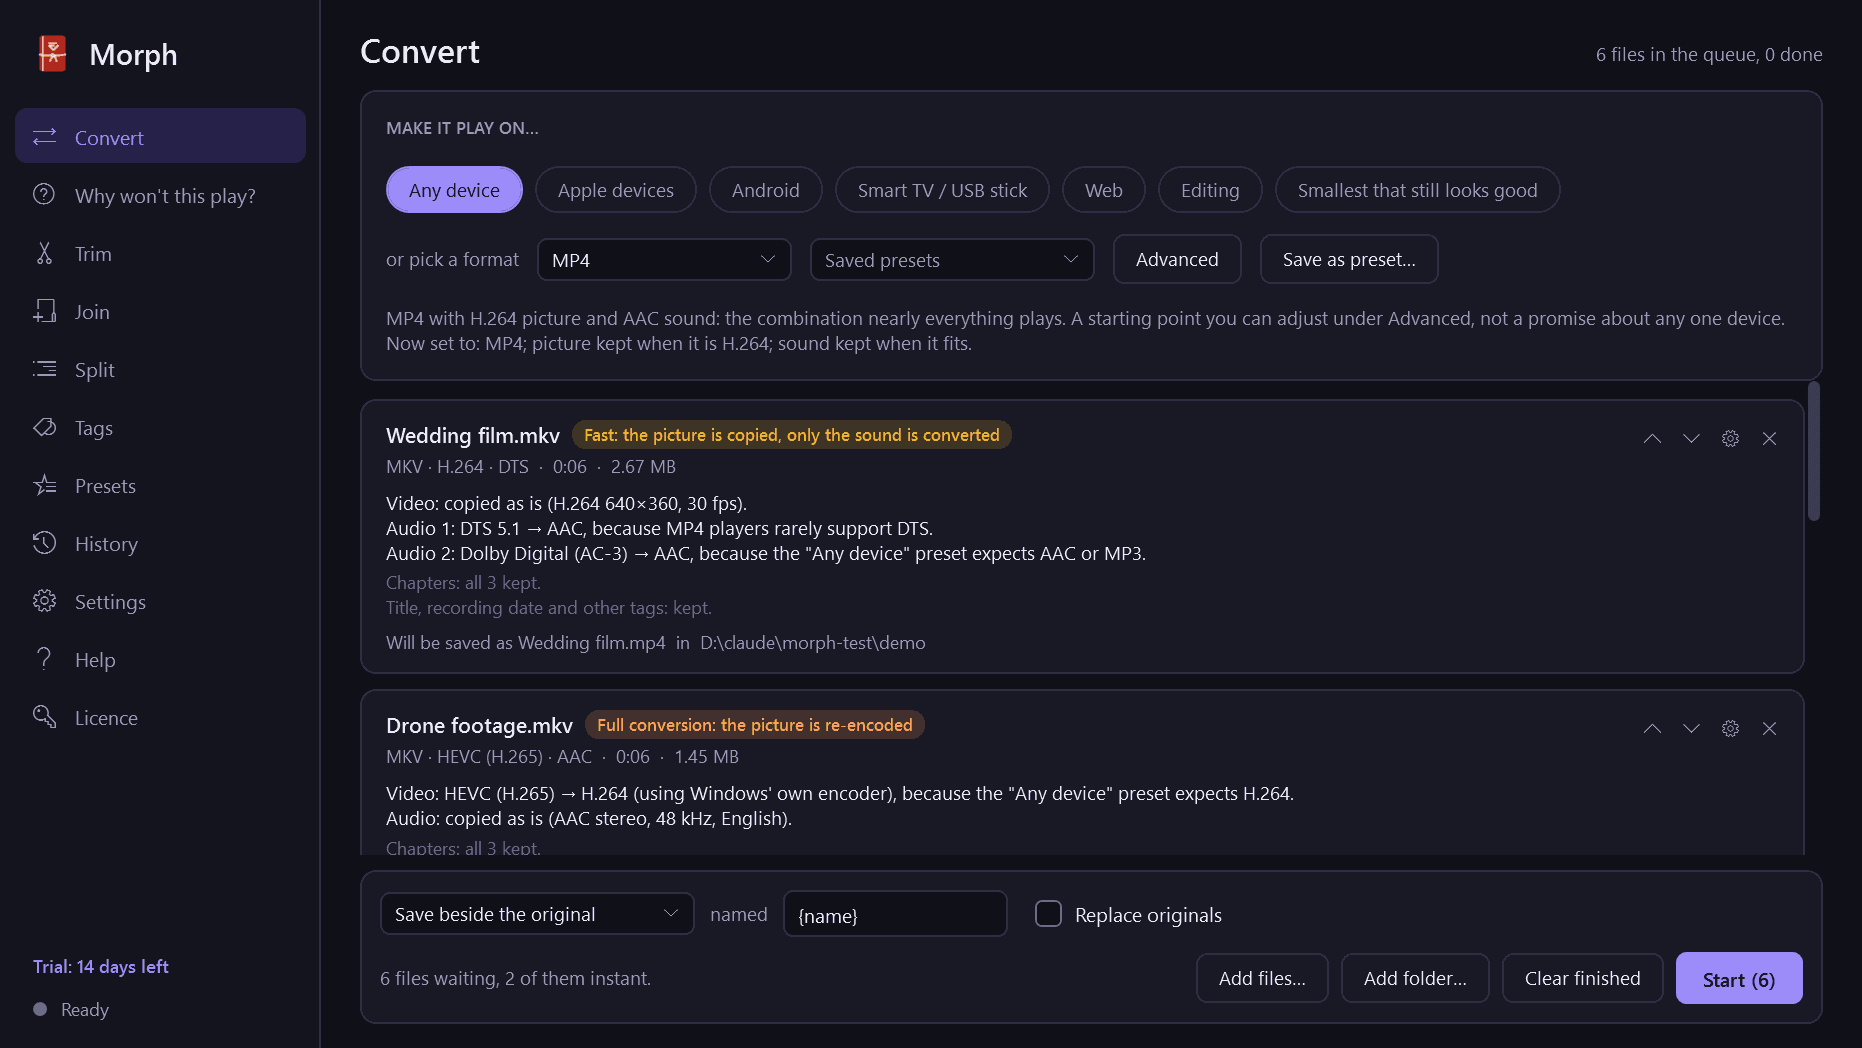Screen dimensions: 1862x1048
Task: Click the Add files... button
Action: point(1262,979)
